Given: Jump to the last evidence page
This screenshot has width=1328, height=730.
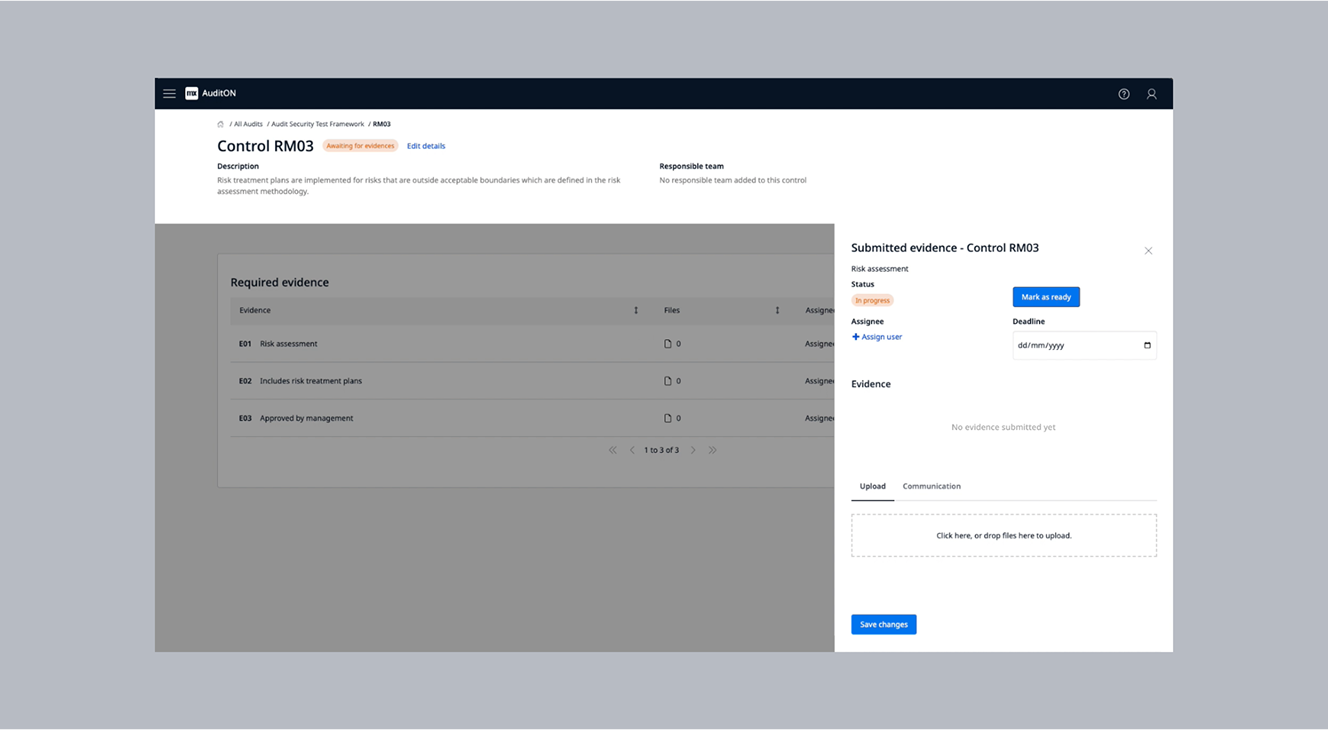Looking at the screenshot, I should pyautogui.click(x=712, y=450).
